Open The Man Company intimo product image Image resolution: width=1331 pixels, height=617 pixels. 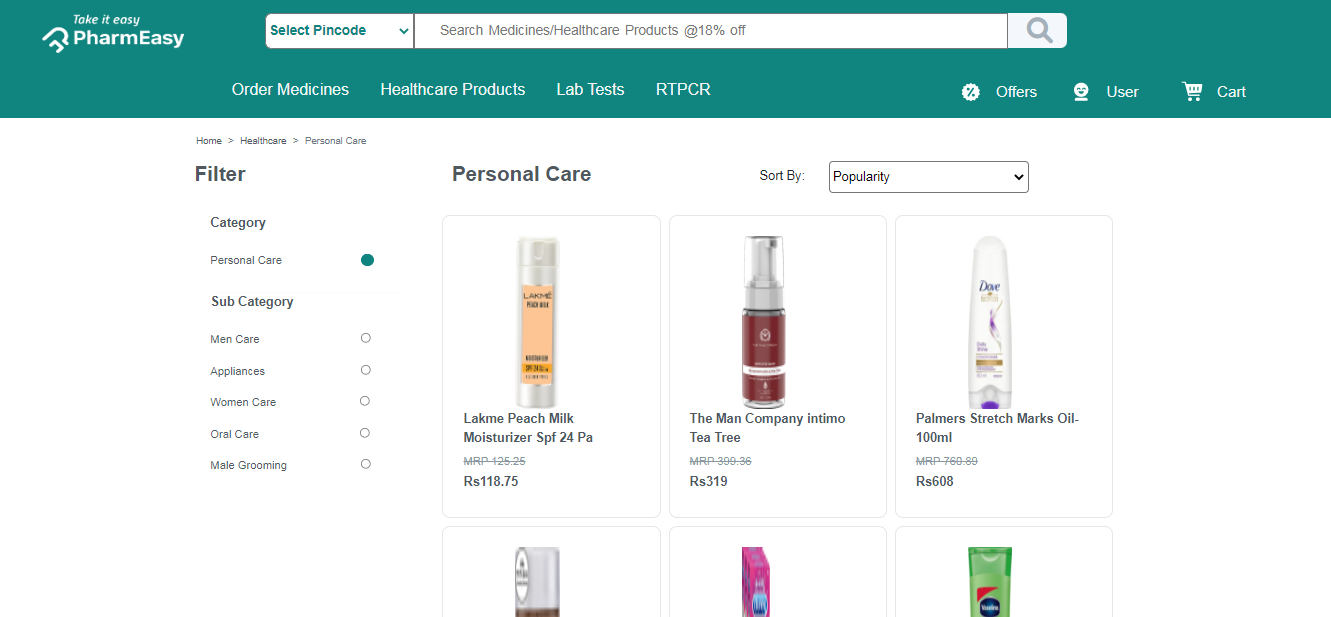pyautogui.click(x=765, y=322)
